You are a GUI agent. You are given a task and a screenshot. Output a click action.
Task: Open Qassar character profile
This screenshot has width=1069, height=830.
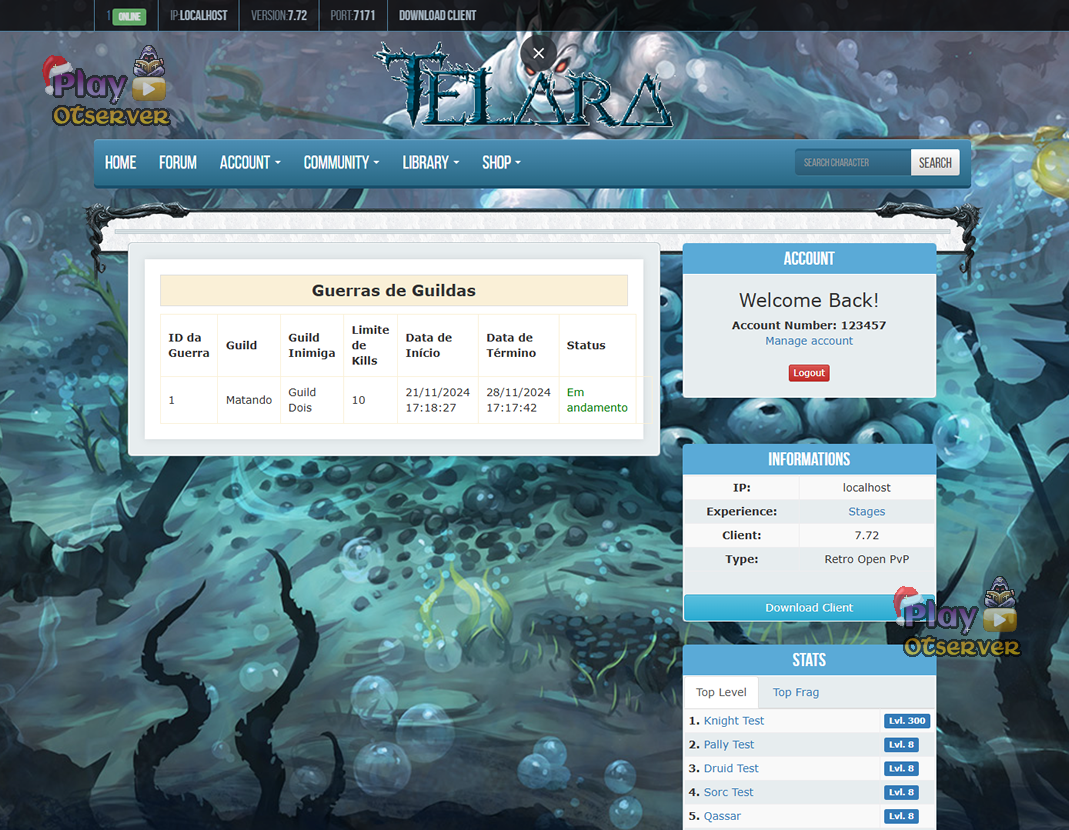[722, 816]
